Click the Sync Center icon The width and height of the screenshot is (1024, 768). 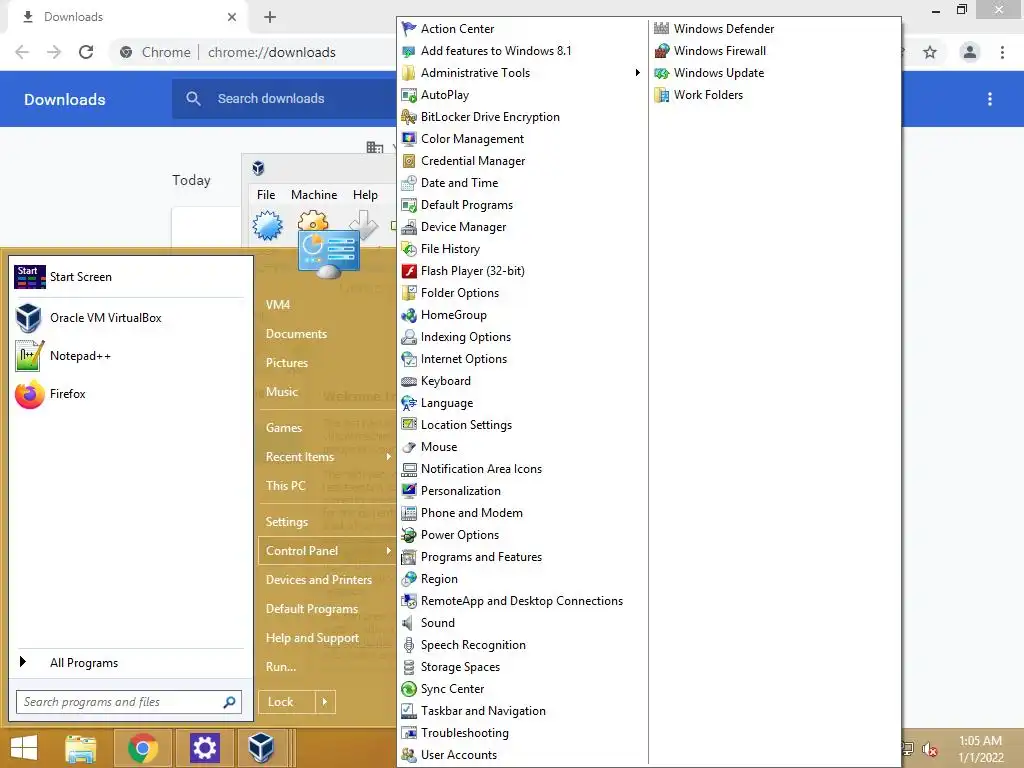[409, 689]
